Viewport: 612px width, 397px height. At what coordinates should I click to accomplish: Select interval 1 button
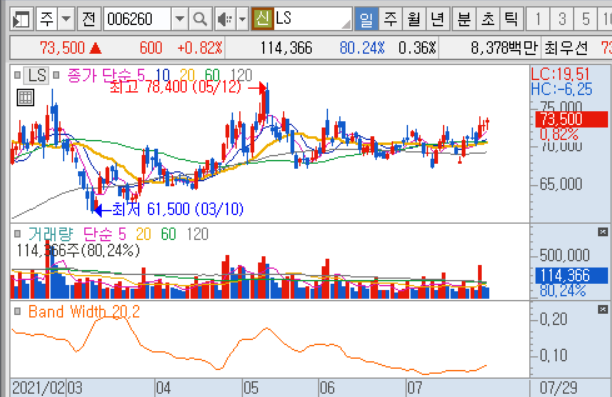[x=538, y=19]
